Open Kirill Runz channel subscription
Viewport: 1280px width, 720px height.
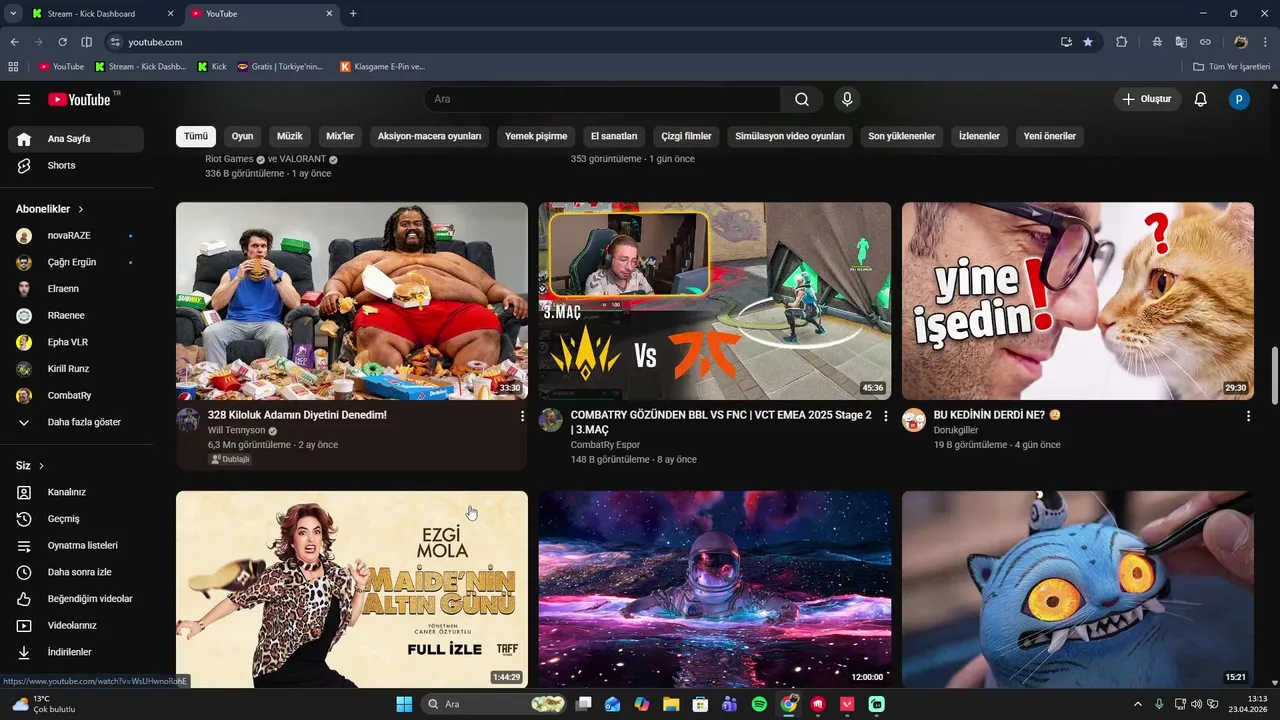pyautogui.click(x=76, y=368)
